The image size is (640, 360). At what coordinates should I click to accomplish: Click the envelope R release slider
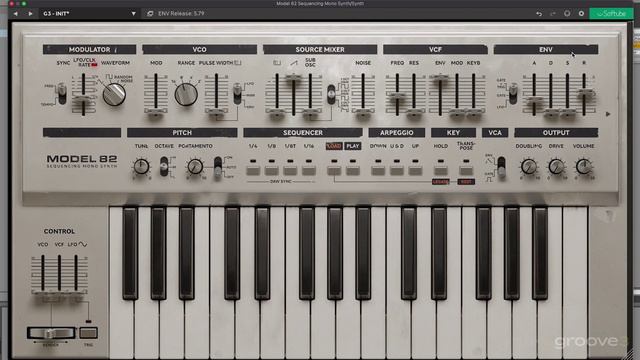(584, 93)
